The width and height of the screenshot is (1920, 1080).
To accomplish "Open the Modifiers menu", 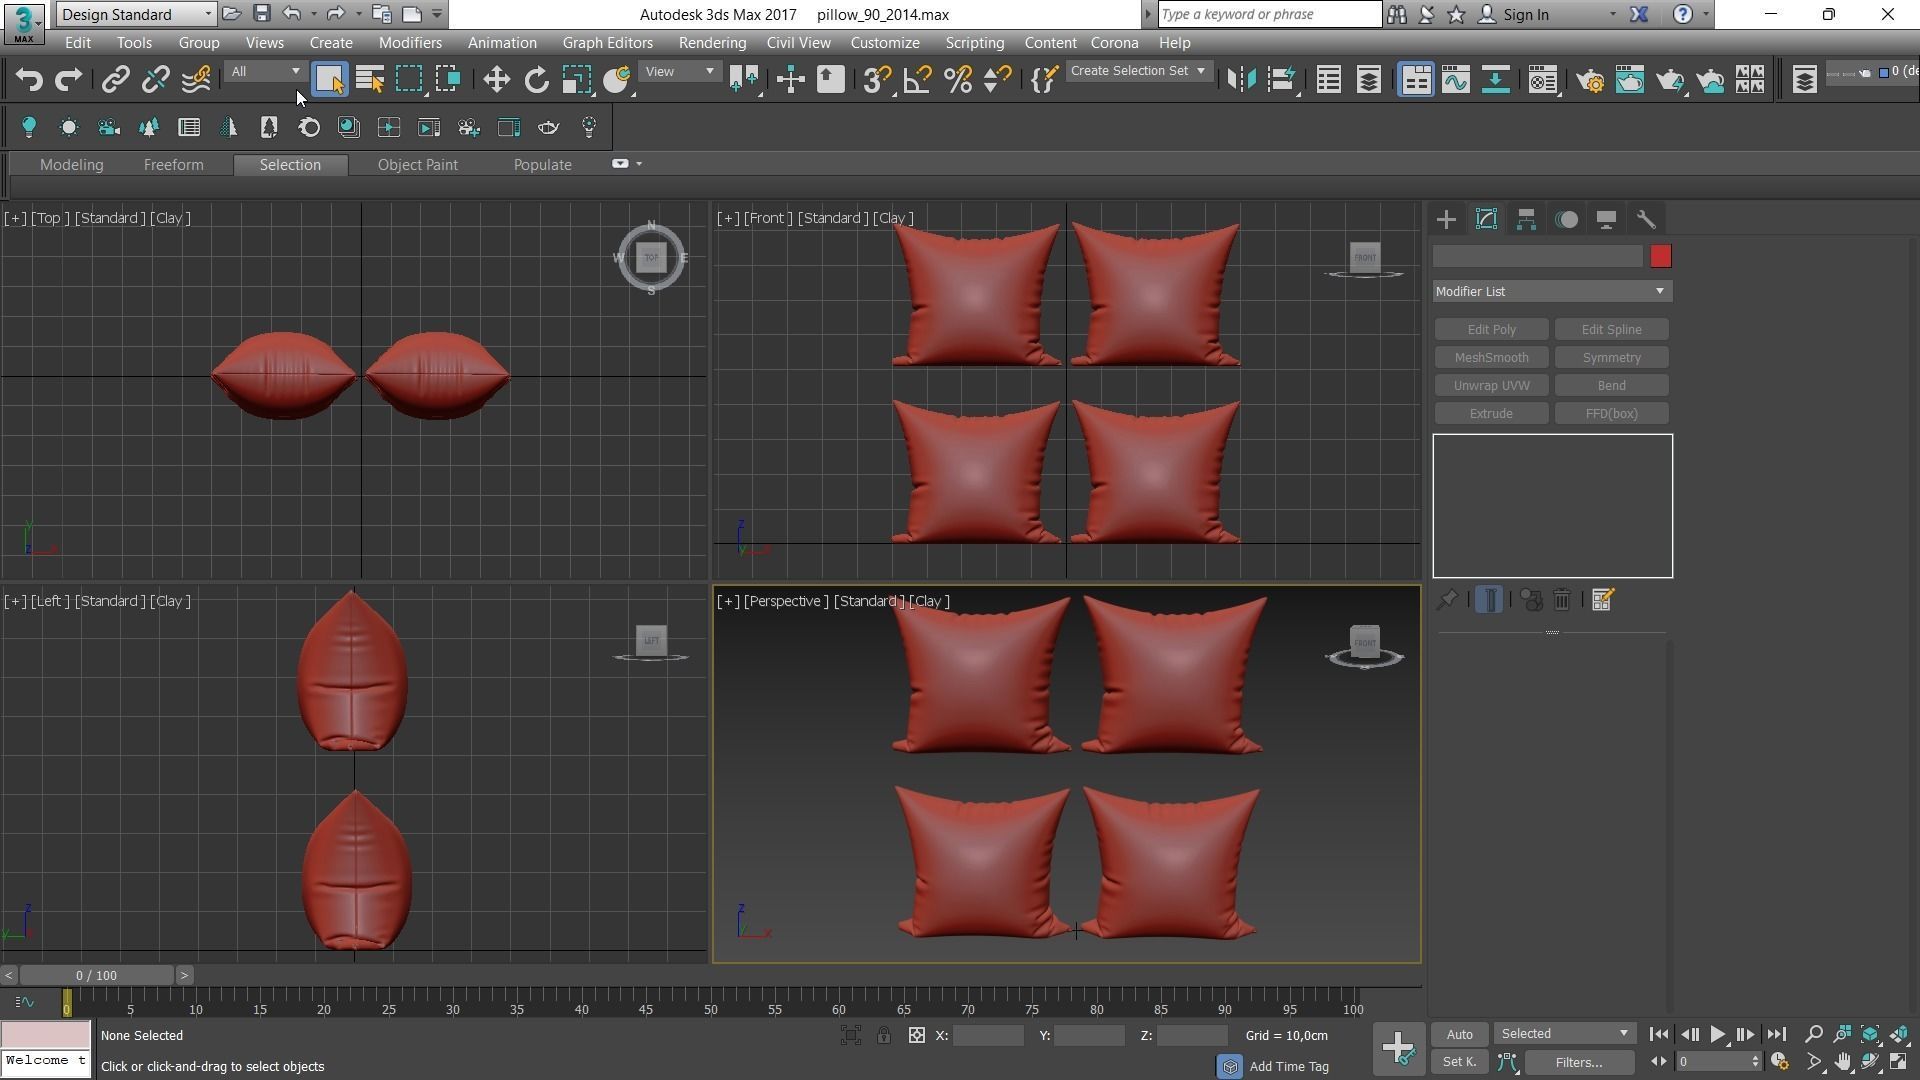I will click(x=410, y=43).
